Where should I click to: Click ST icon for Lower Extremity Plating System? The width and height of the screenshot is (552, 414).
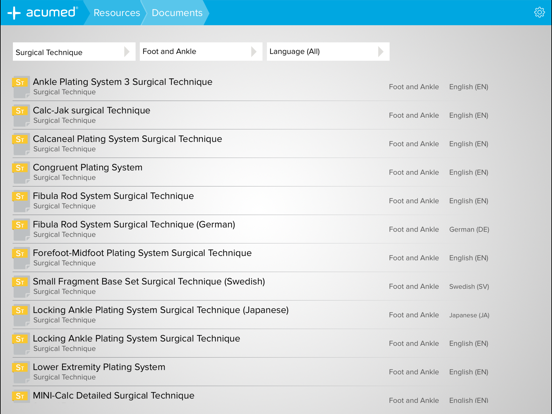(x=20, y=372)
